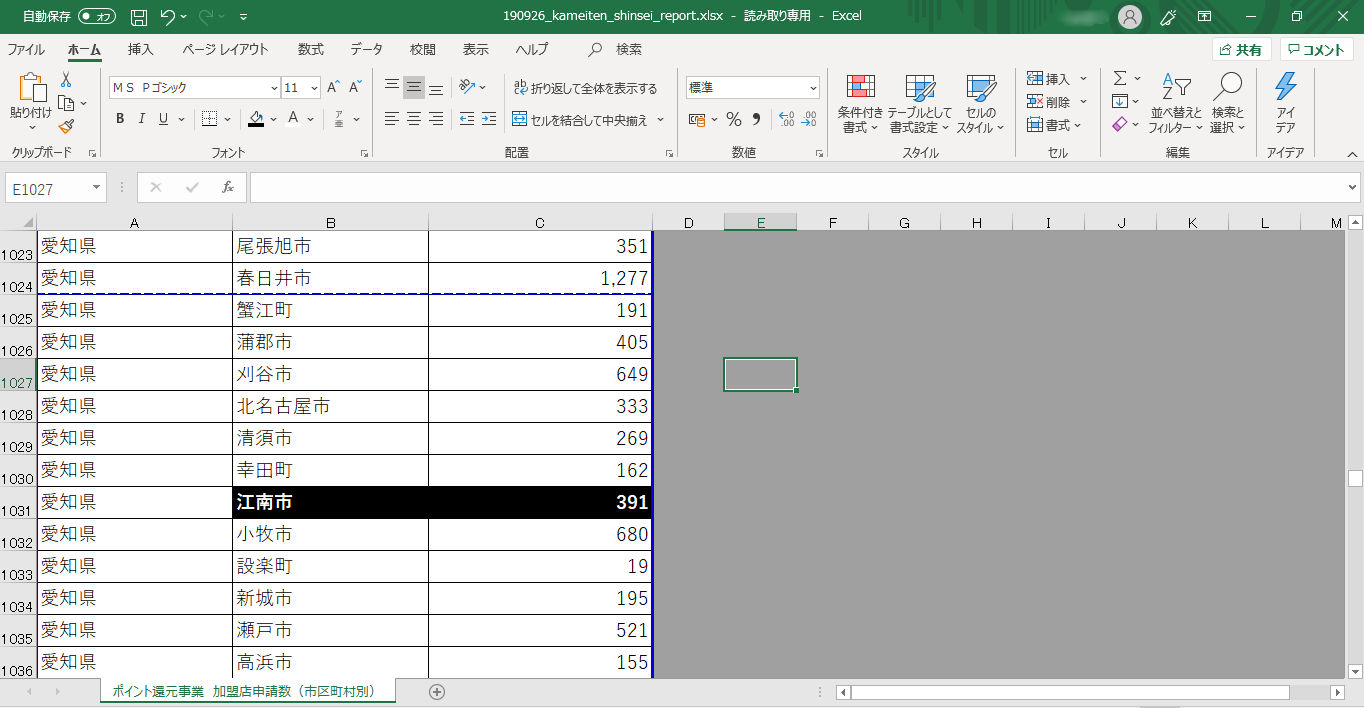The width and height of the screenshot is (1364, 708).
Task: Select the ポイント還元事業 sheet tab
Action: [x=247, y=691]
